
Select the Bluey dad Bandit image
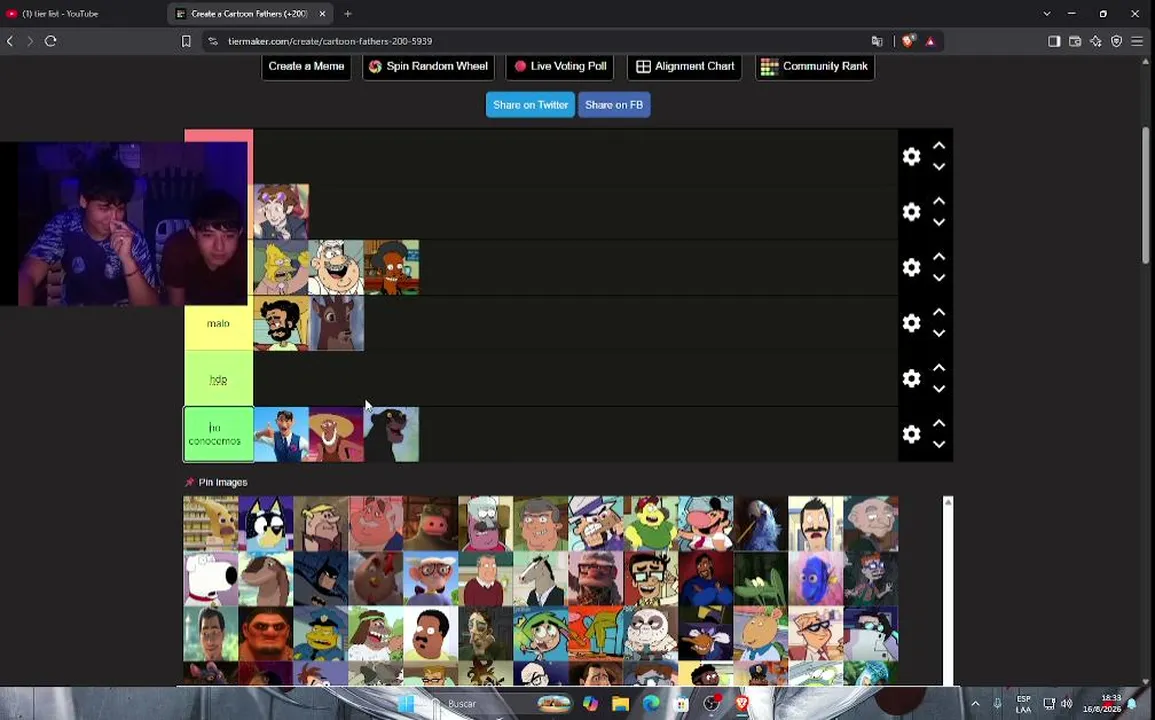tap(265, 523)
